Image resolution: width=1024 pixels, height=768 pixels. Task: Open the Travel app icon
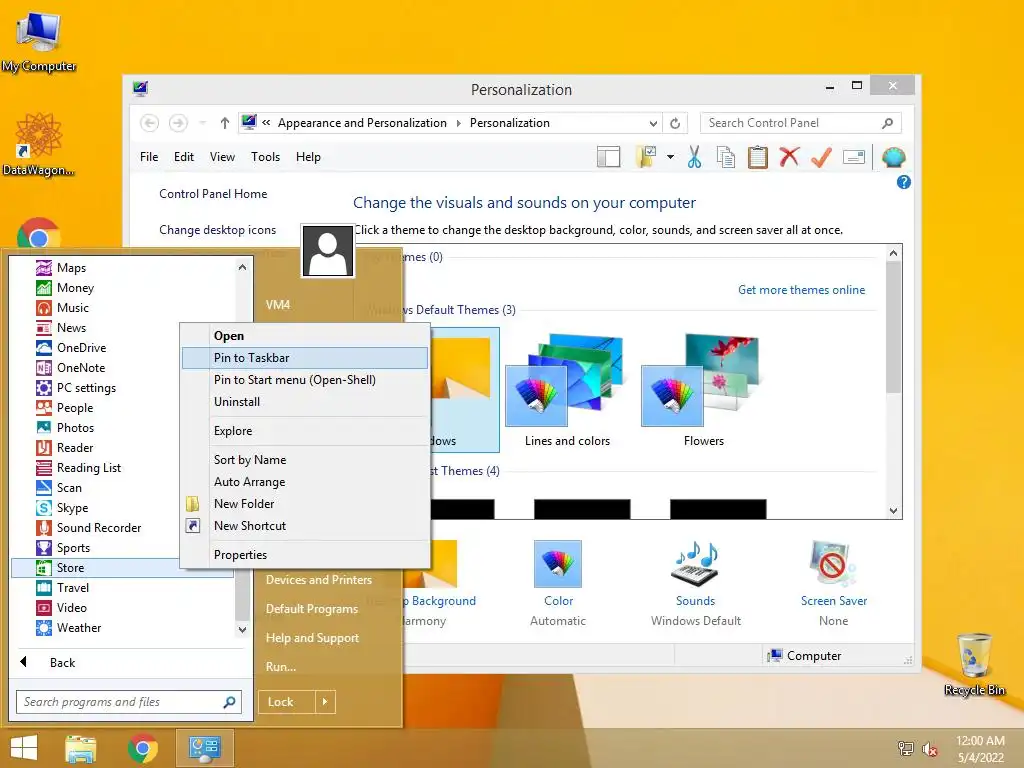[44, 588]
